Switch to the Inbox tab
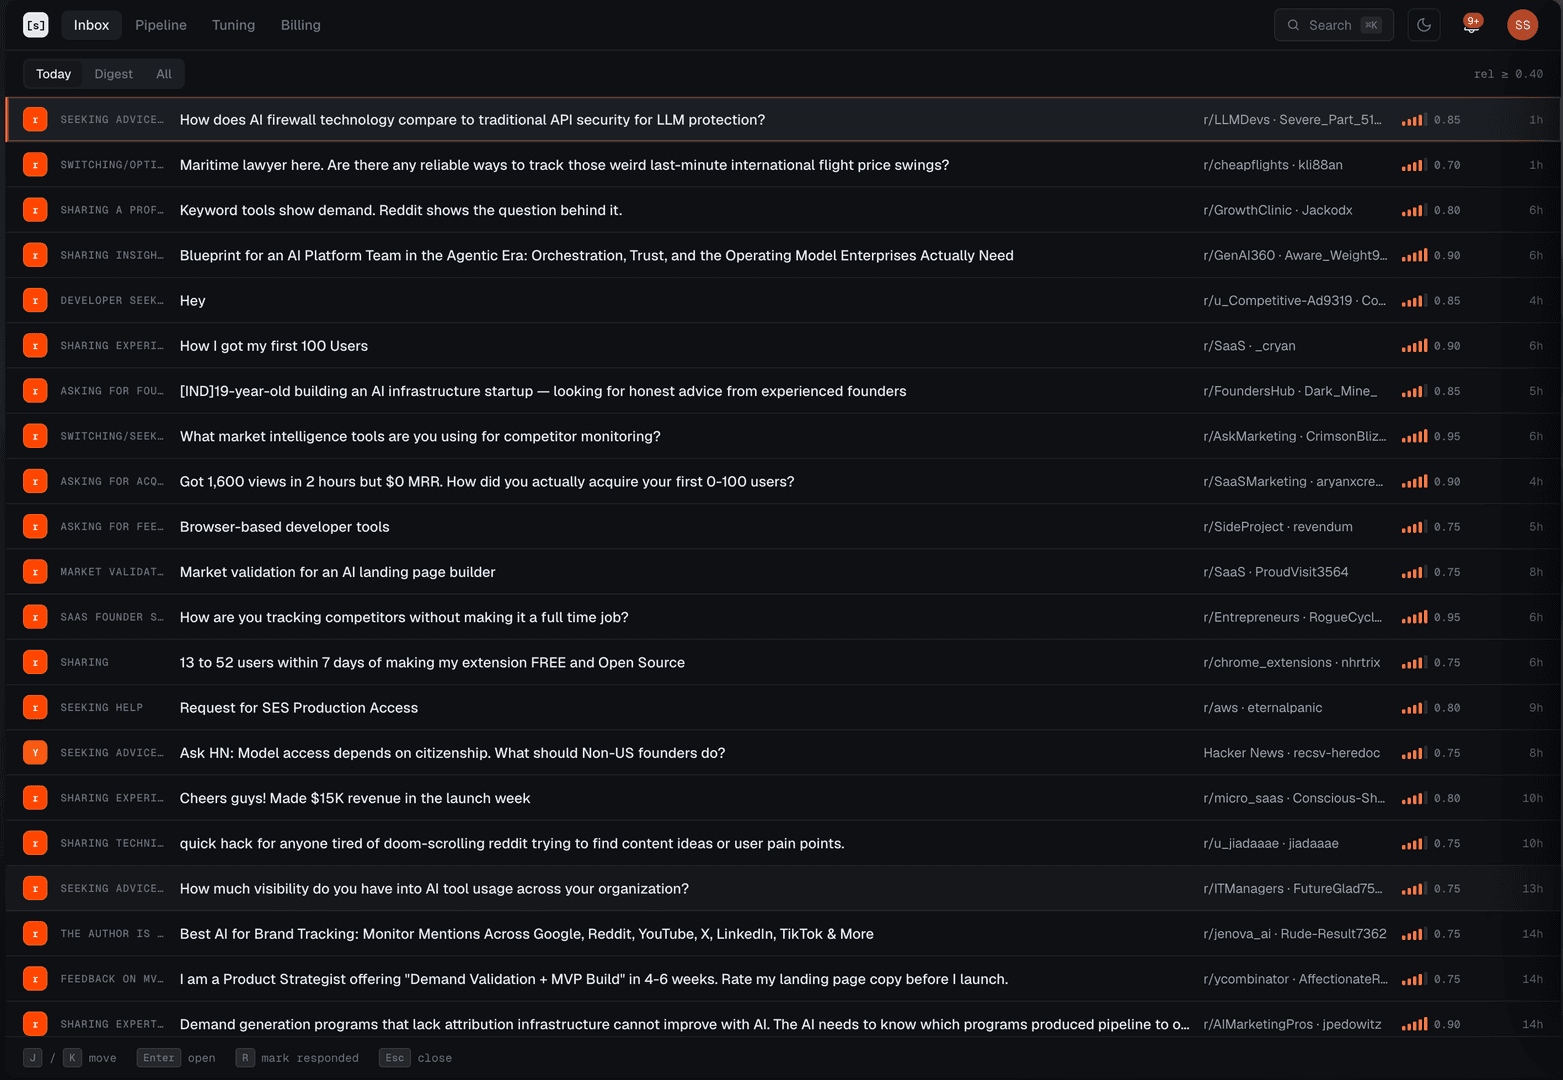Viewport: 1563px width, 1080px height. pos(91,25)
